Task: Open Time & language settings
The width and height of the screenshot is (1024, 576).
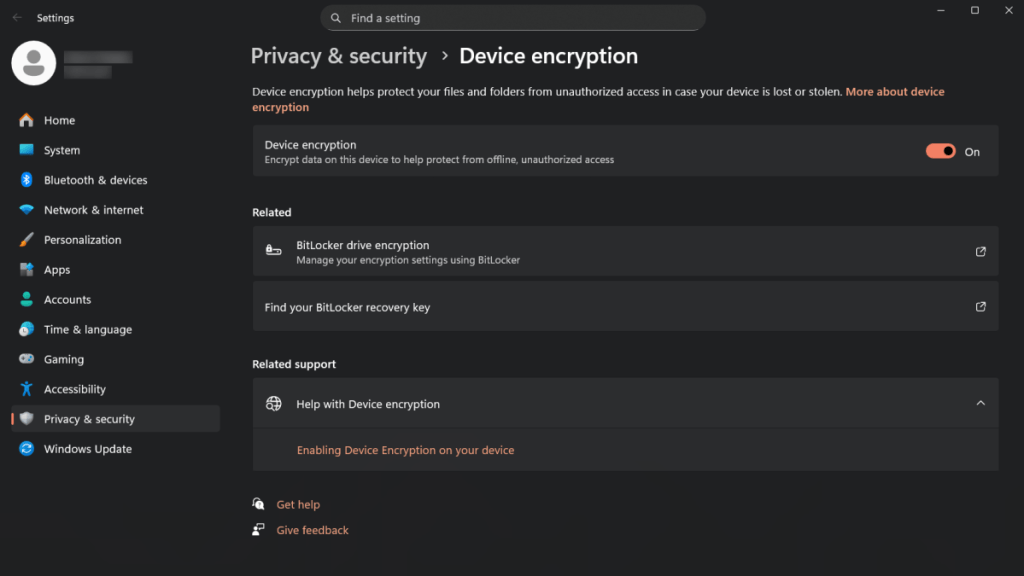Action: [87, 330]
